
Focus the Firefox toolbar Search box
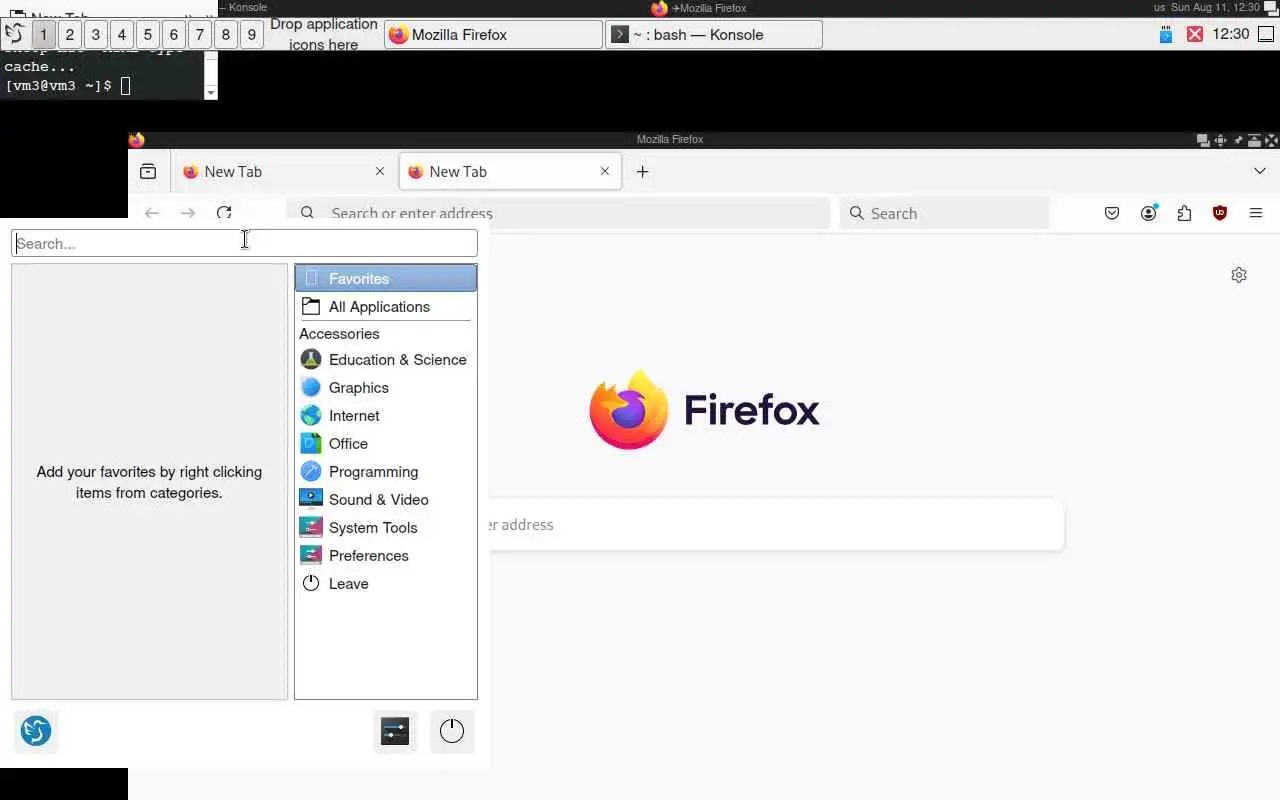coord(944,213)
